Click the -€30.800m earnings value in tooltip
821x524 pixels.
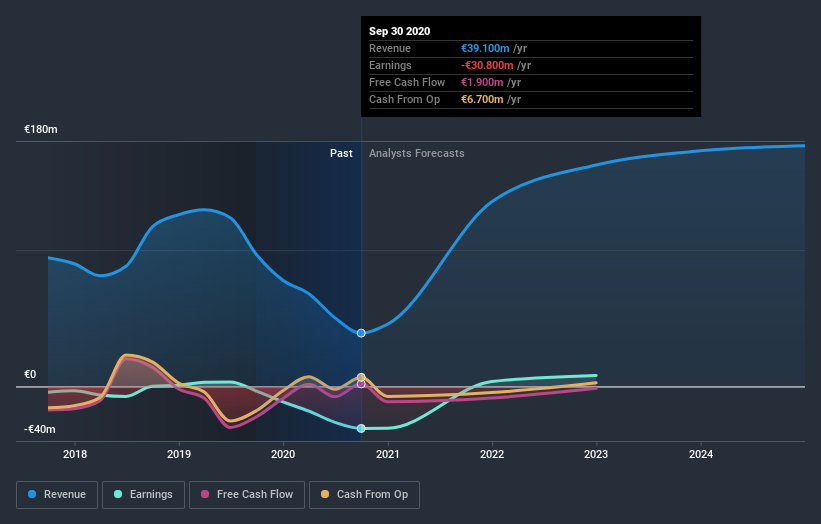(x=487, y=65)
